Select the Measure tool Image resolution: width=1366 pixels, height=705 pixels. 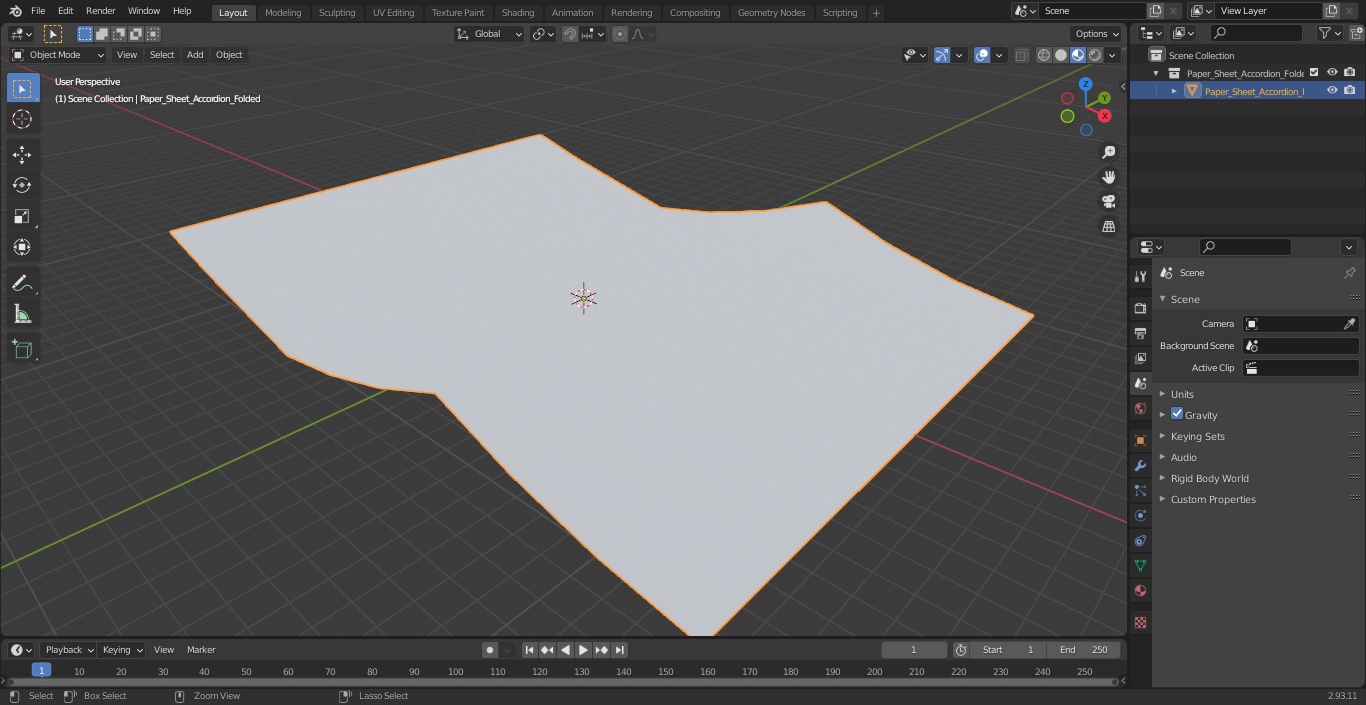pyautogui.click(x=22, y=314)
